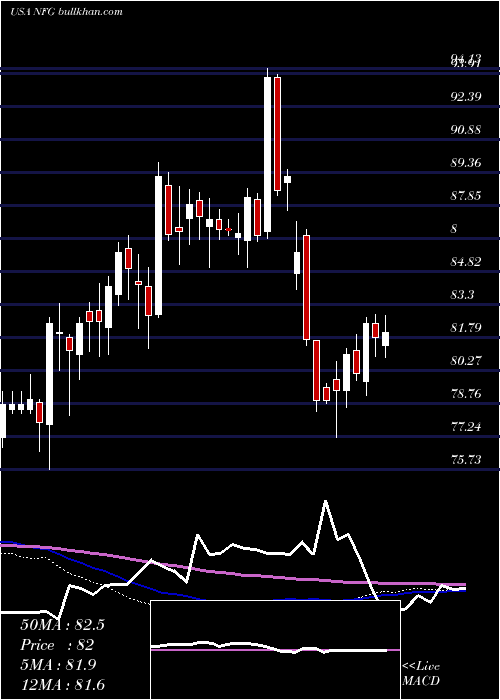Click the 75.73 price axis label

[x=466, y=460]
